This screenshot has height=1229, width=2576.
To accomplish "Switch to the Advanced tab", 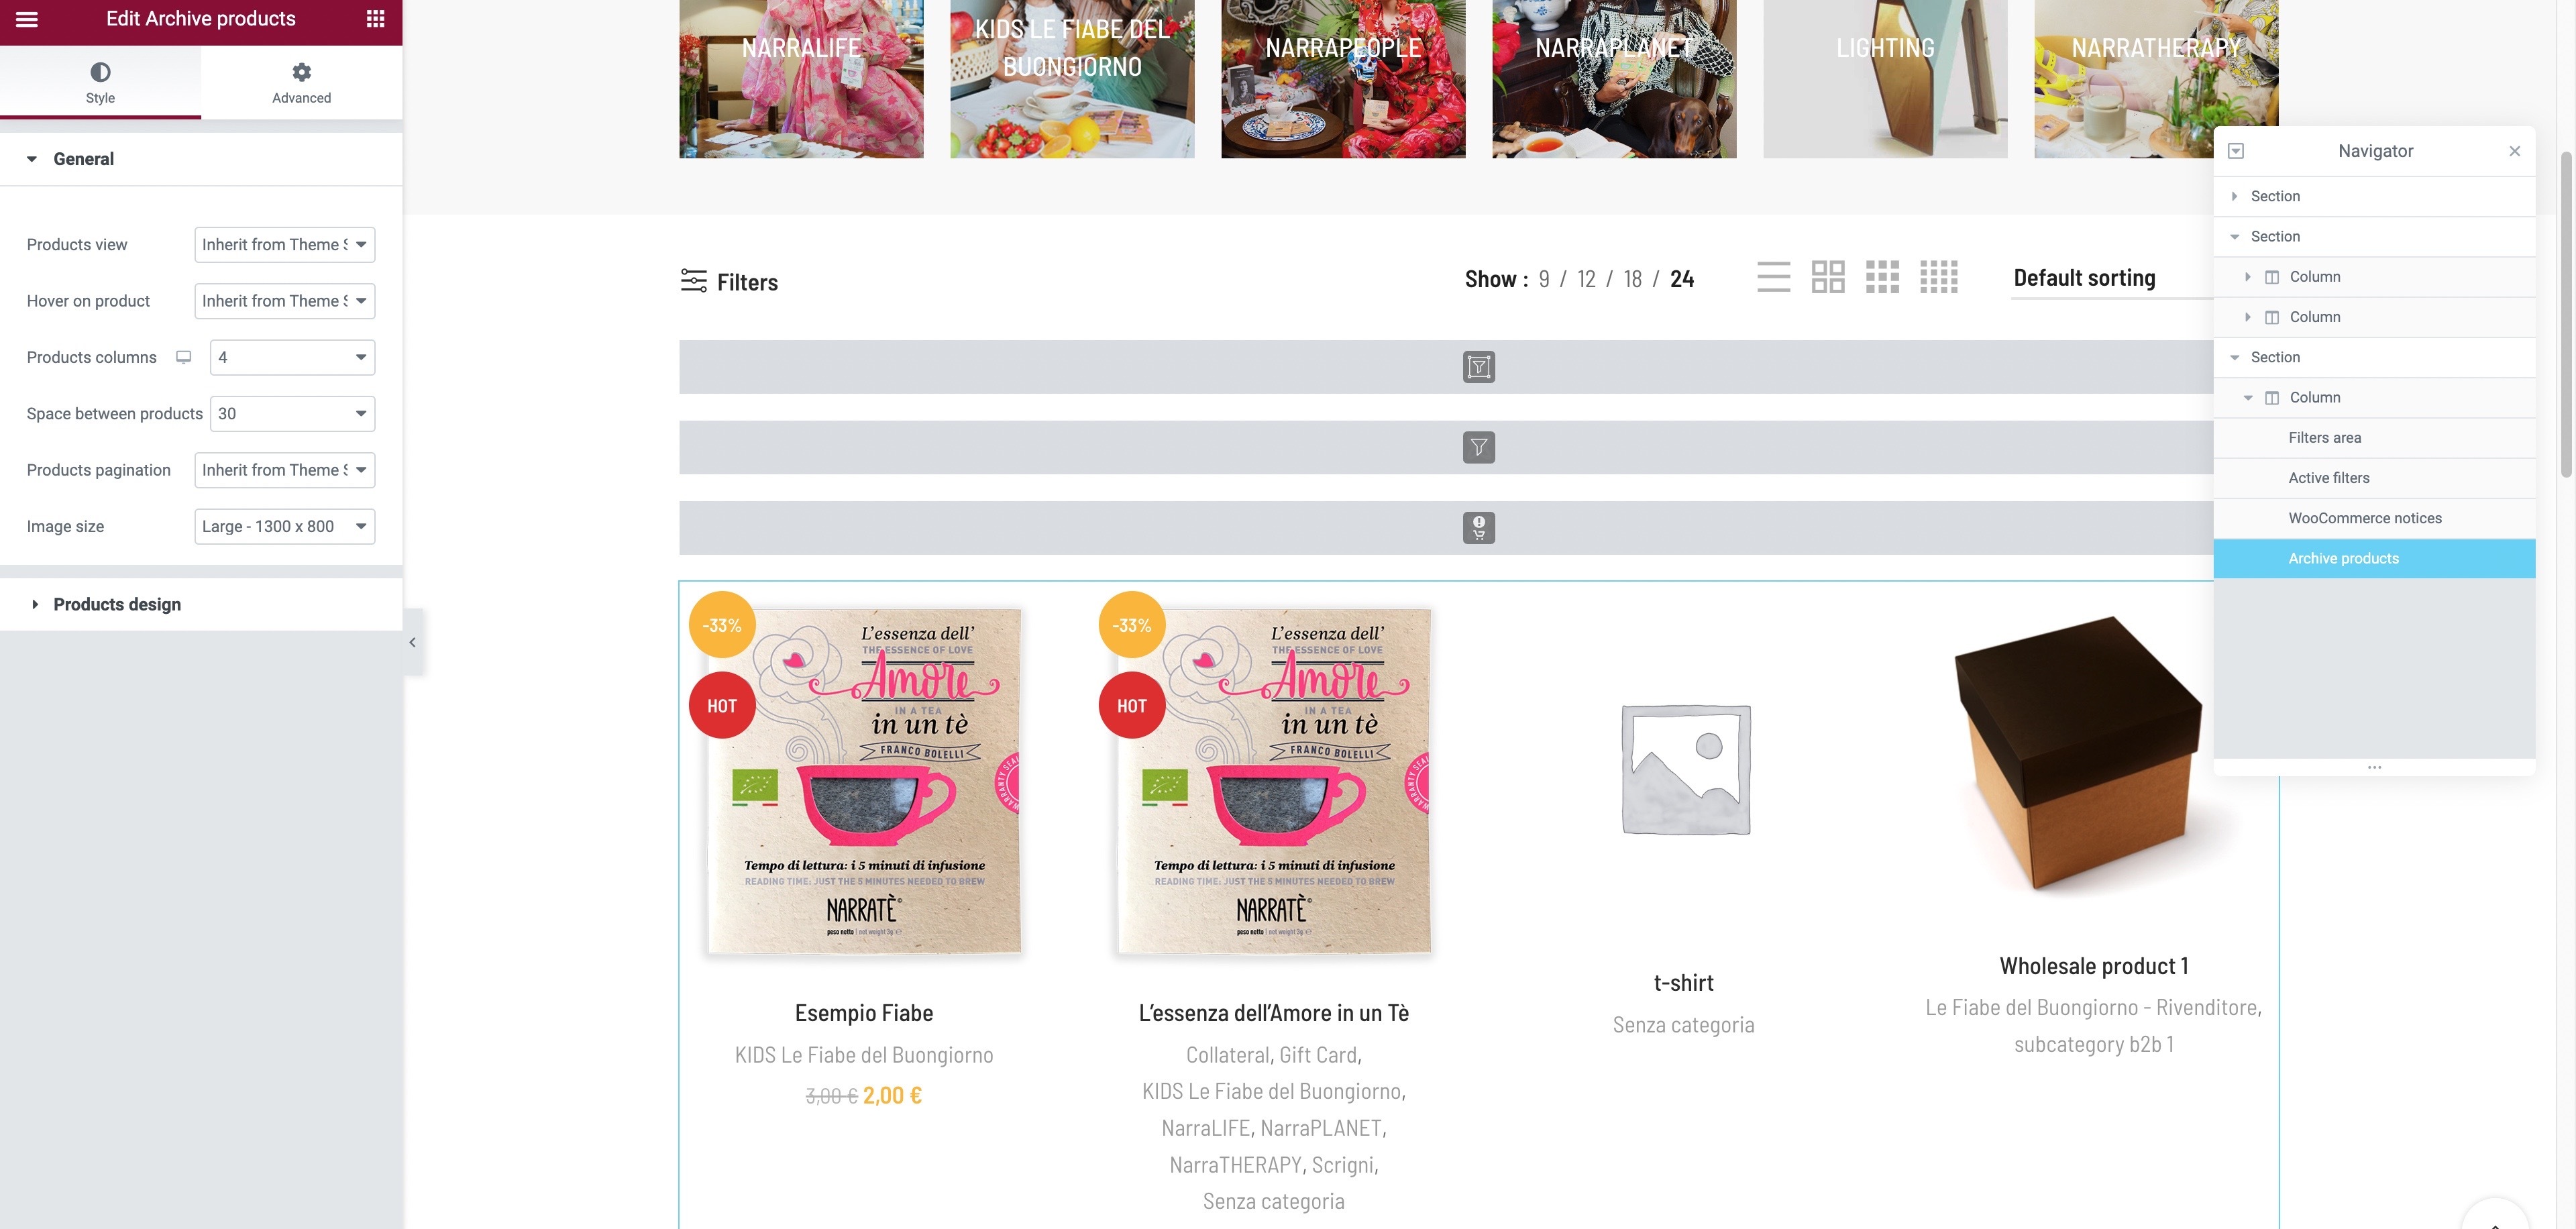I will point(301,83).
